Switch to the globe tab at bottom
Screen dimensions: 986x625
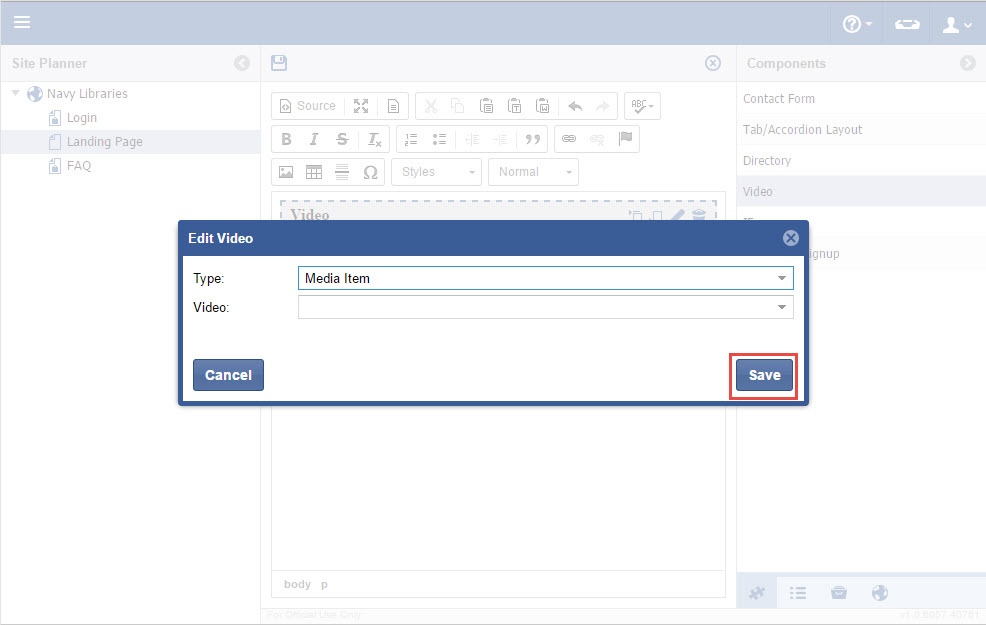click(x=880, y=593)
